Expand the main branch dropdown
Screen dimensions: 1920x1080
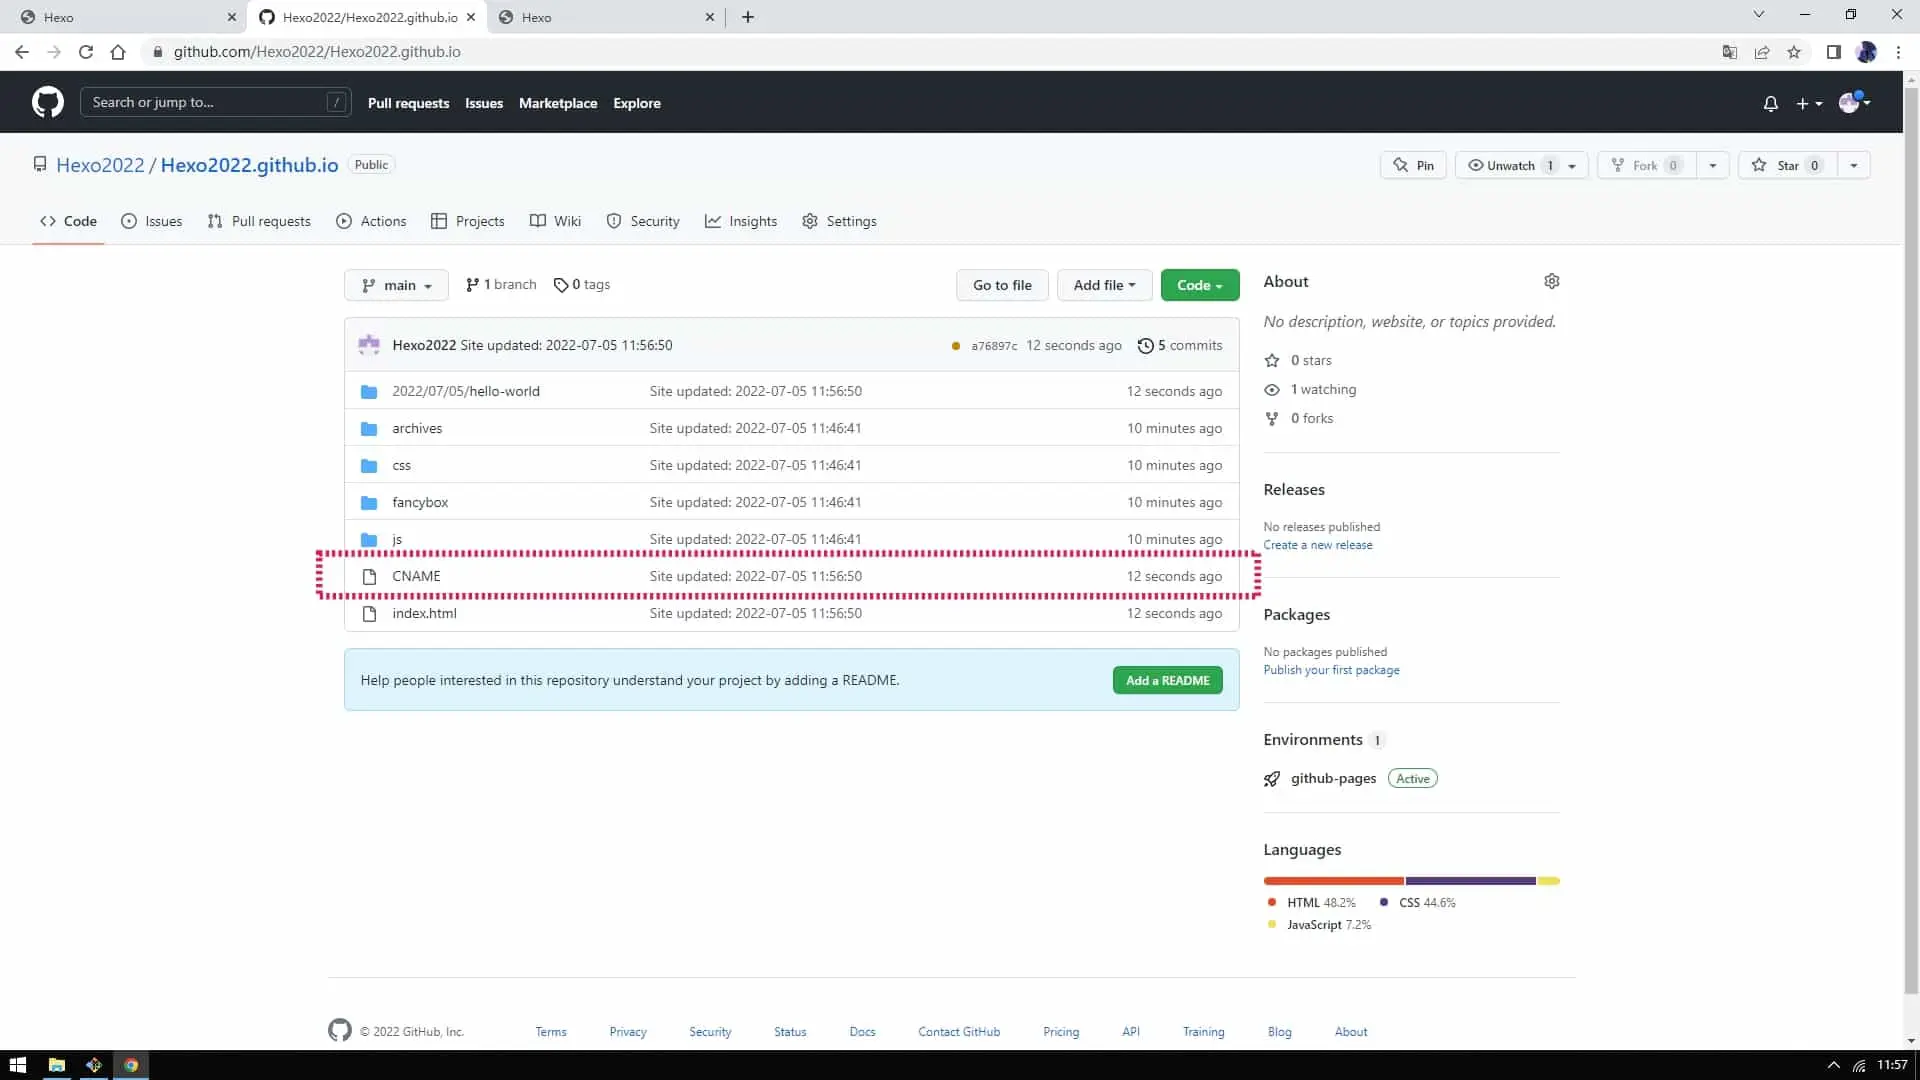point(396,285)
